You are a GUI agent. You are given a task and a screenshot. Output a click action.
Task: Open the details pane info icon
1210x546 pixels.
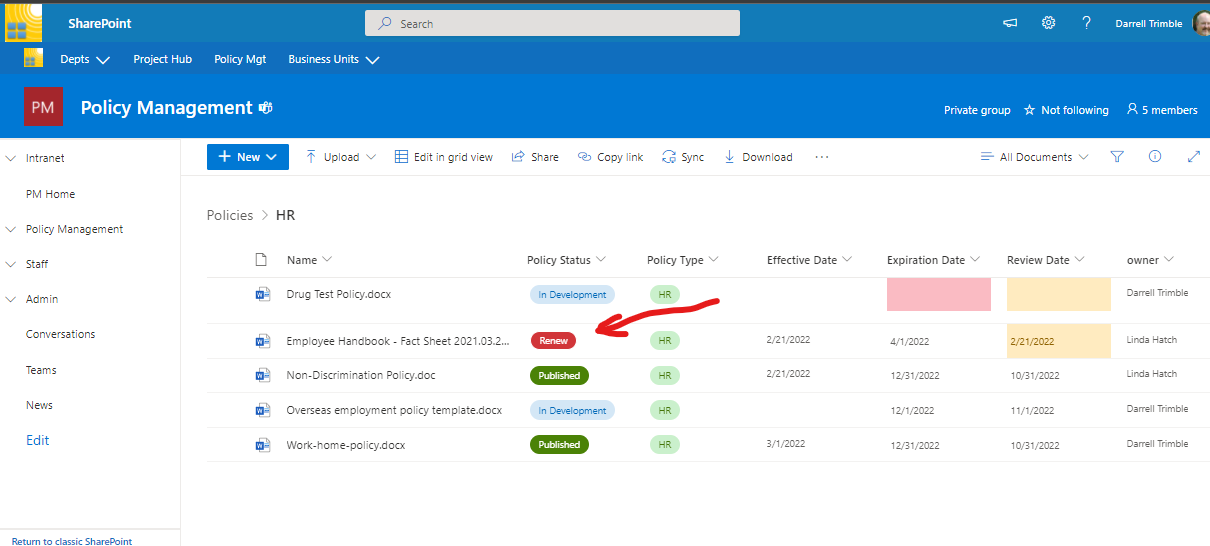point(1155,157)
